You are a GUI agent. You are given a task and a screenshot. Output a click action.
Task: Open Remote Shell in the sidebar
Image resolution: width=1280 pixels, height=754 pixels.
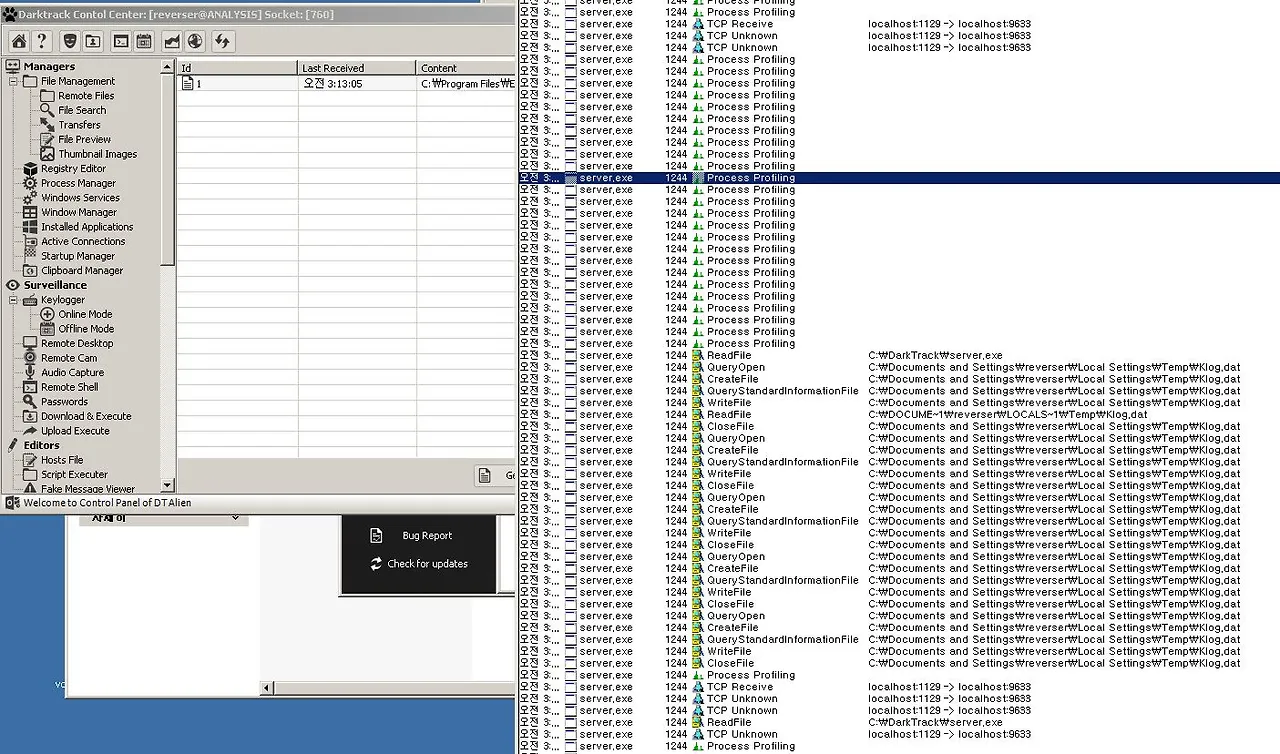click(x=70, y=387)
